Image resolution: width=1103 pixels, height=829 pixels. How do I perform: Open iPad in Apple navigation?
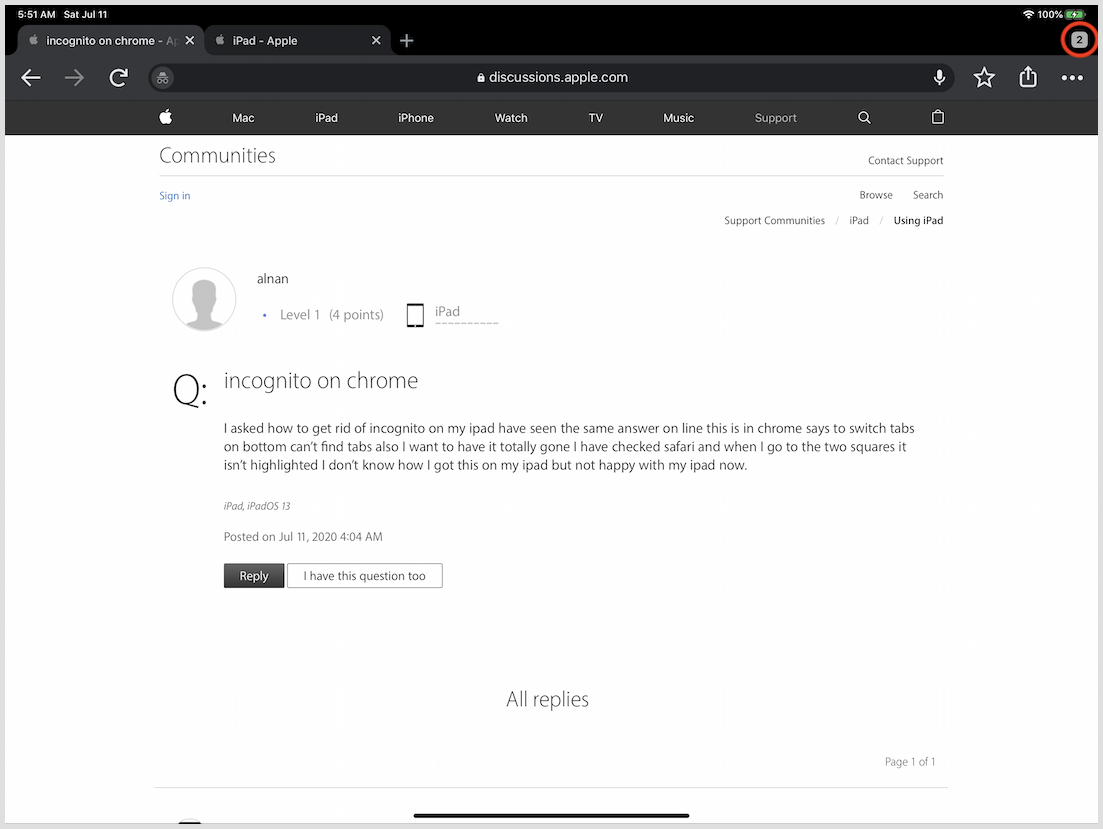point(326,118)
